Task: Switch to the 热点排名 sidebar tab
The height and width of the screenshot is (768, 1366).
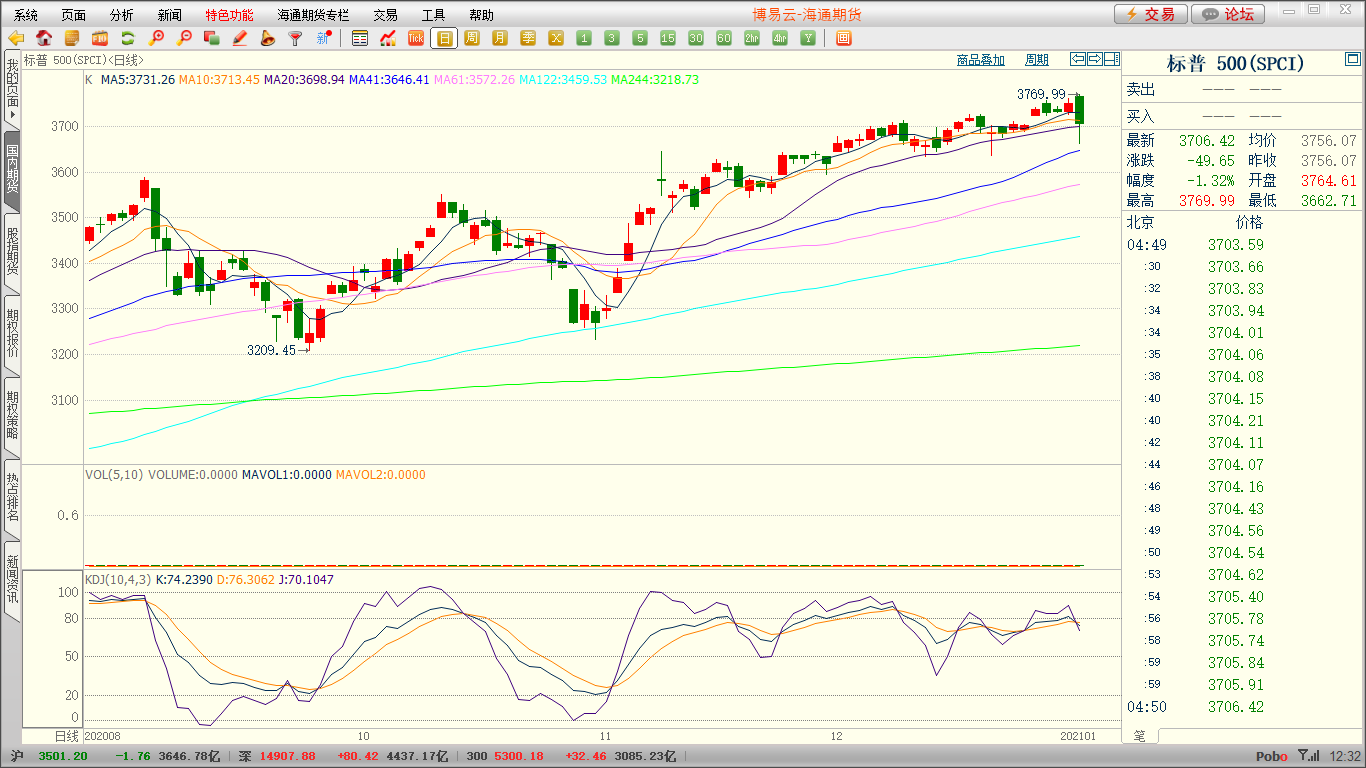Action: (12, 498)
